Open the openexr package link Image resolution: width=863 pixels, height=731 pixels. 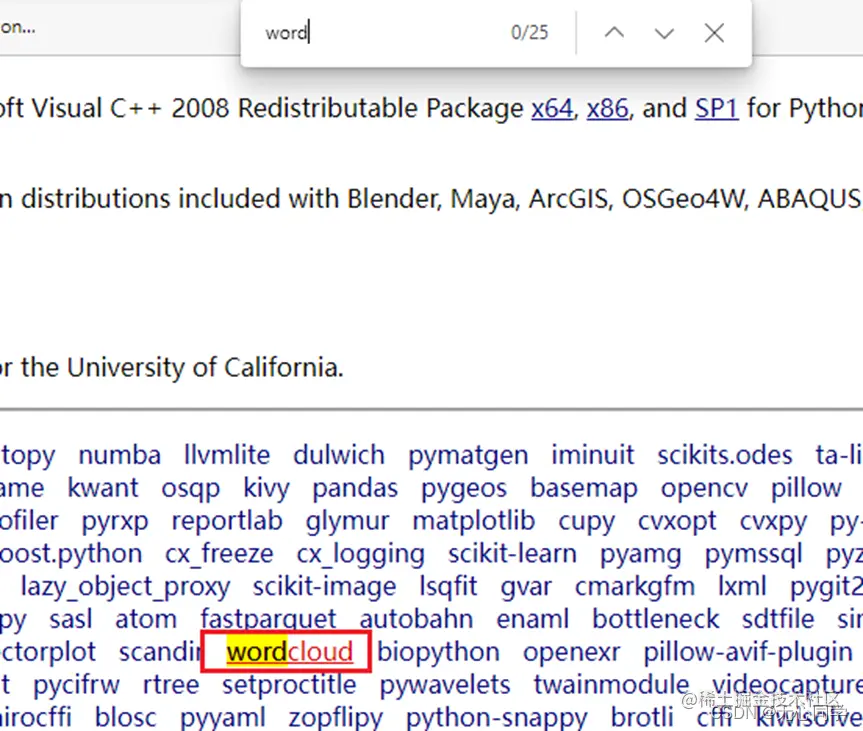[571, 653]
